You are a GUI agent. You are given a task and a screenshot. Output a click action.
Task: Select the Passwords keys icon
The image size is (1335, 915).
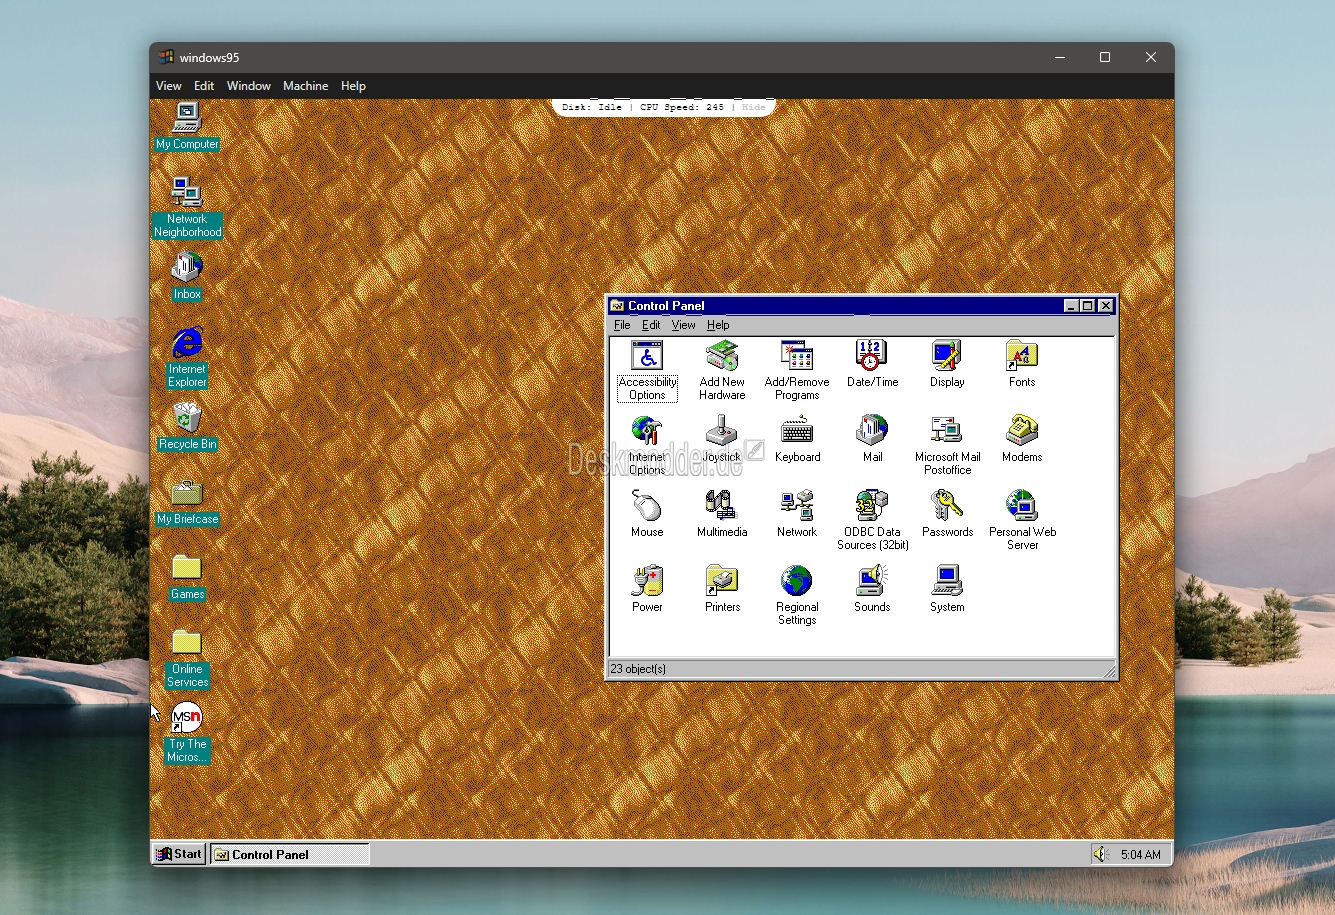pyautogui.click(x=947, y=506)
